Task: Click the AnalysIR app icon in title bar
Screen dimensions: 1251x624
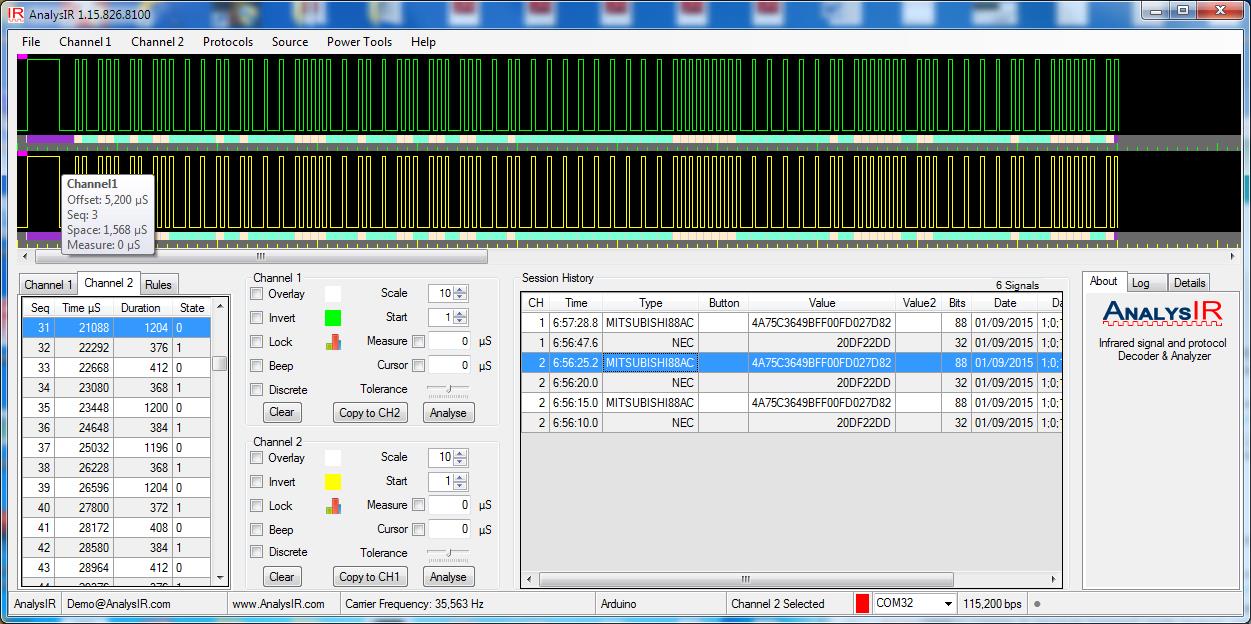Action: point(16,11)
